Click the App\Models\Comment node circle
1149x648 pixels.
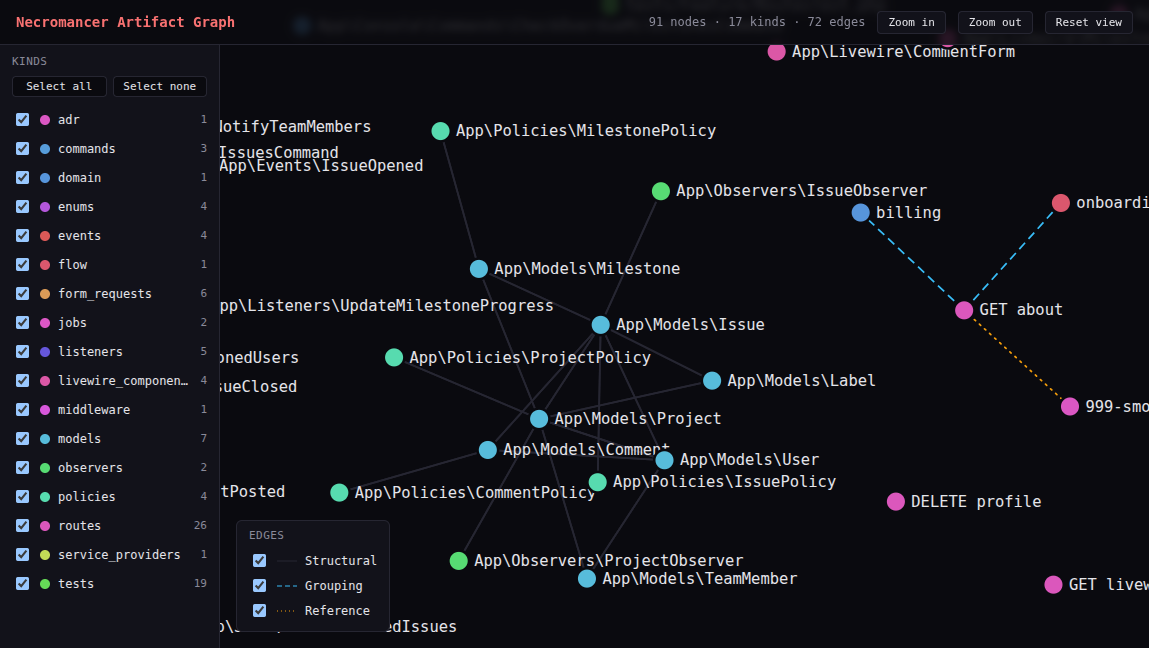tap(487, 450)
